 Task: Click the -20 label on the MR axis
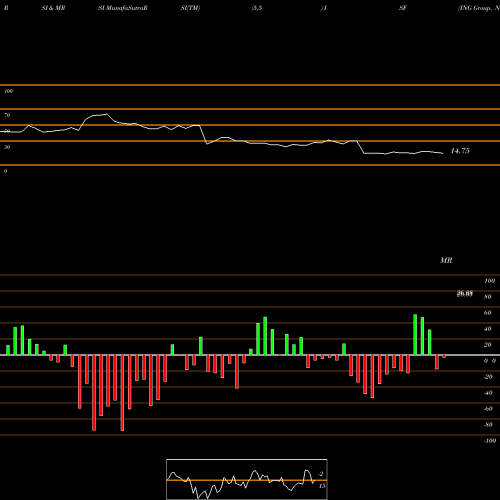pos(488,377)
